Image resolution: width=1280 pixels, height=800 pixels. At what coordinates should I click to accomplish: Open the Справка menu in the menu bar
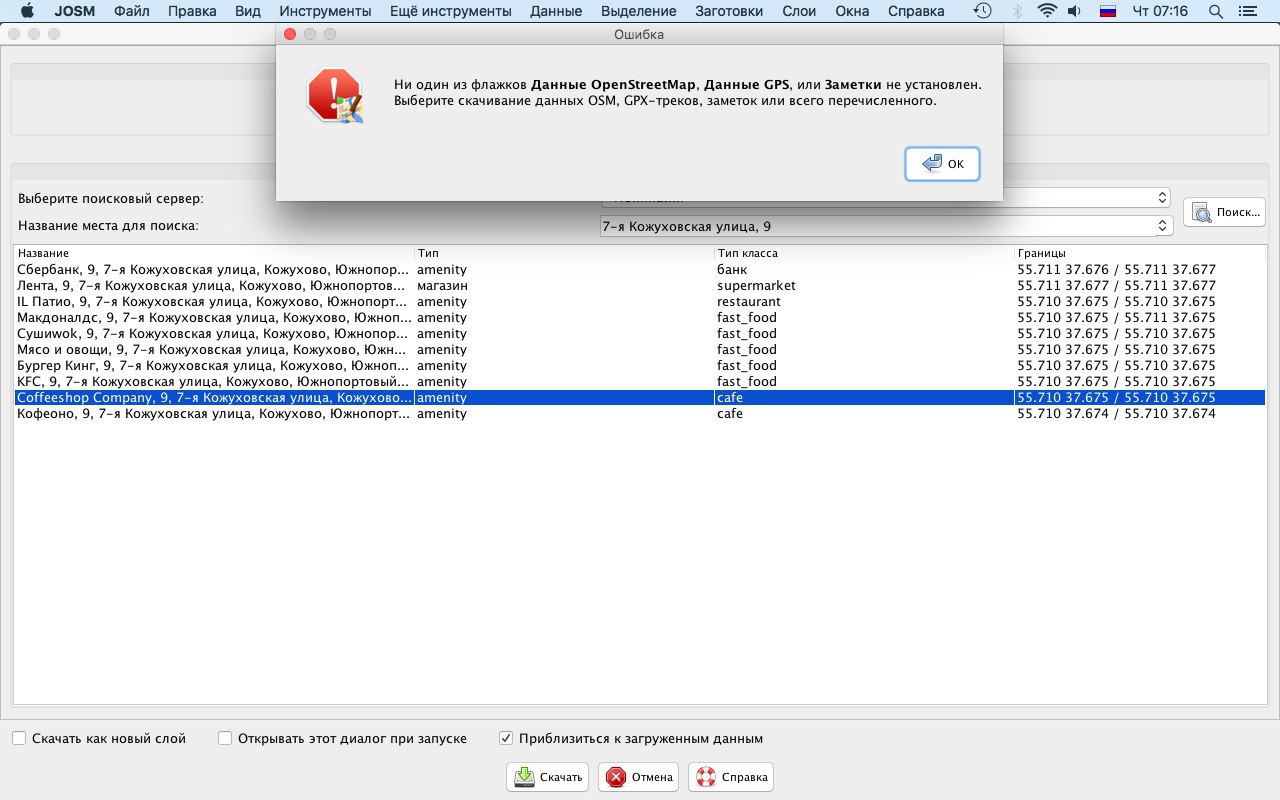point(915,11)
